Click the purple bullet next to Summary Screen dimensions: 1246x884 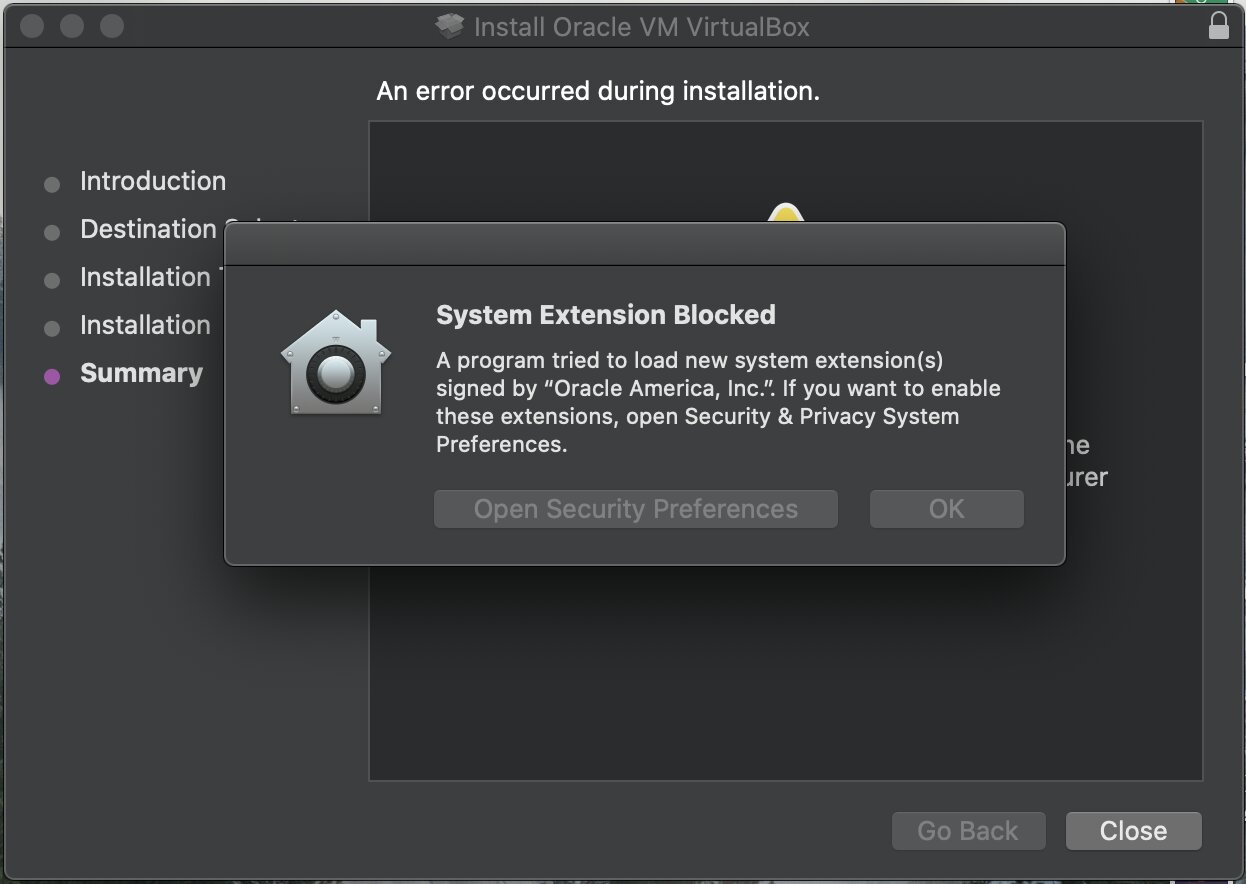pos(52,376)
